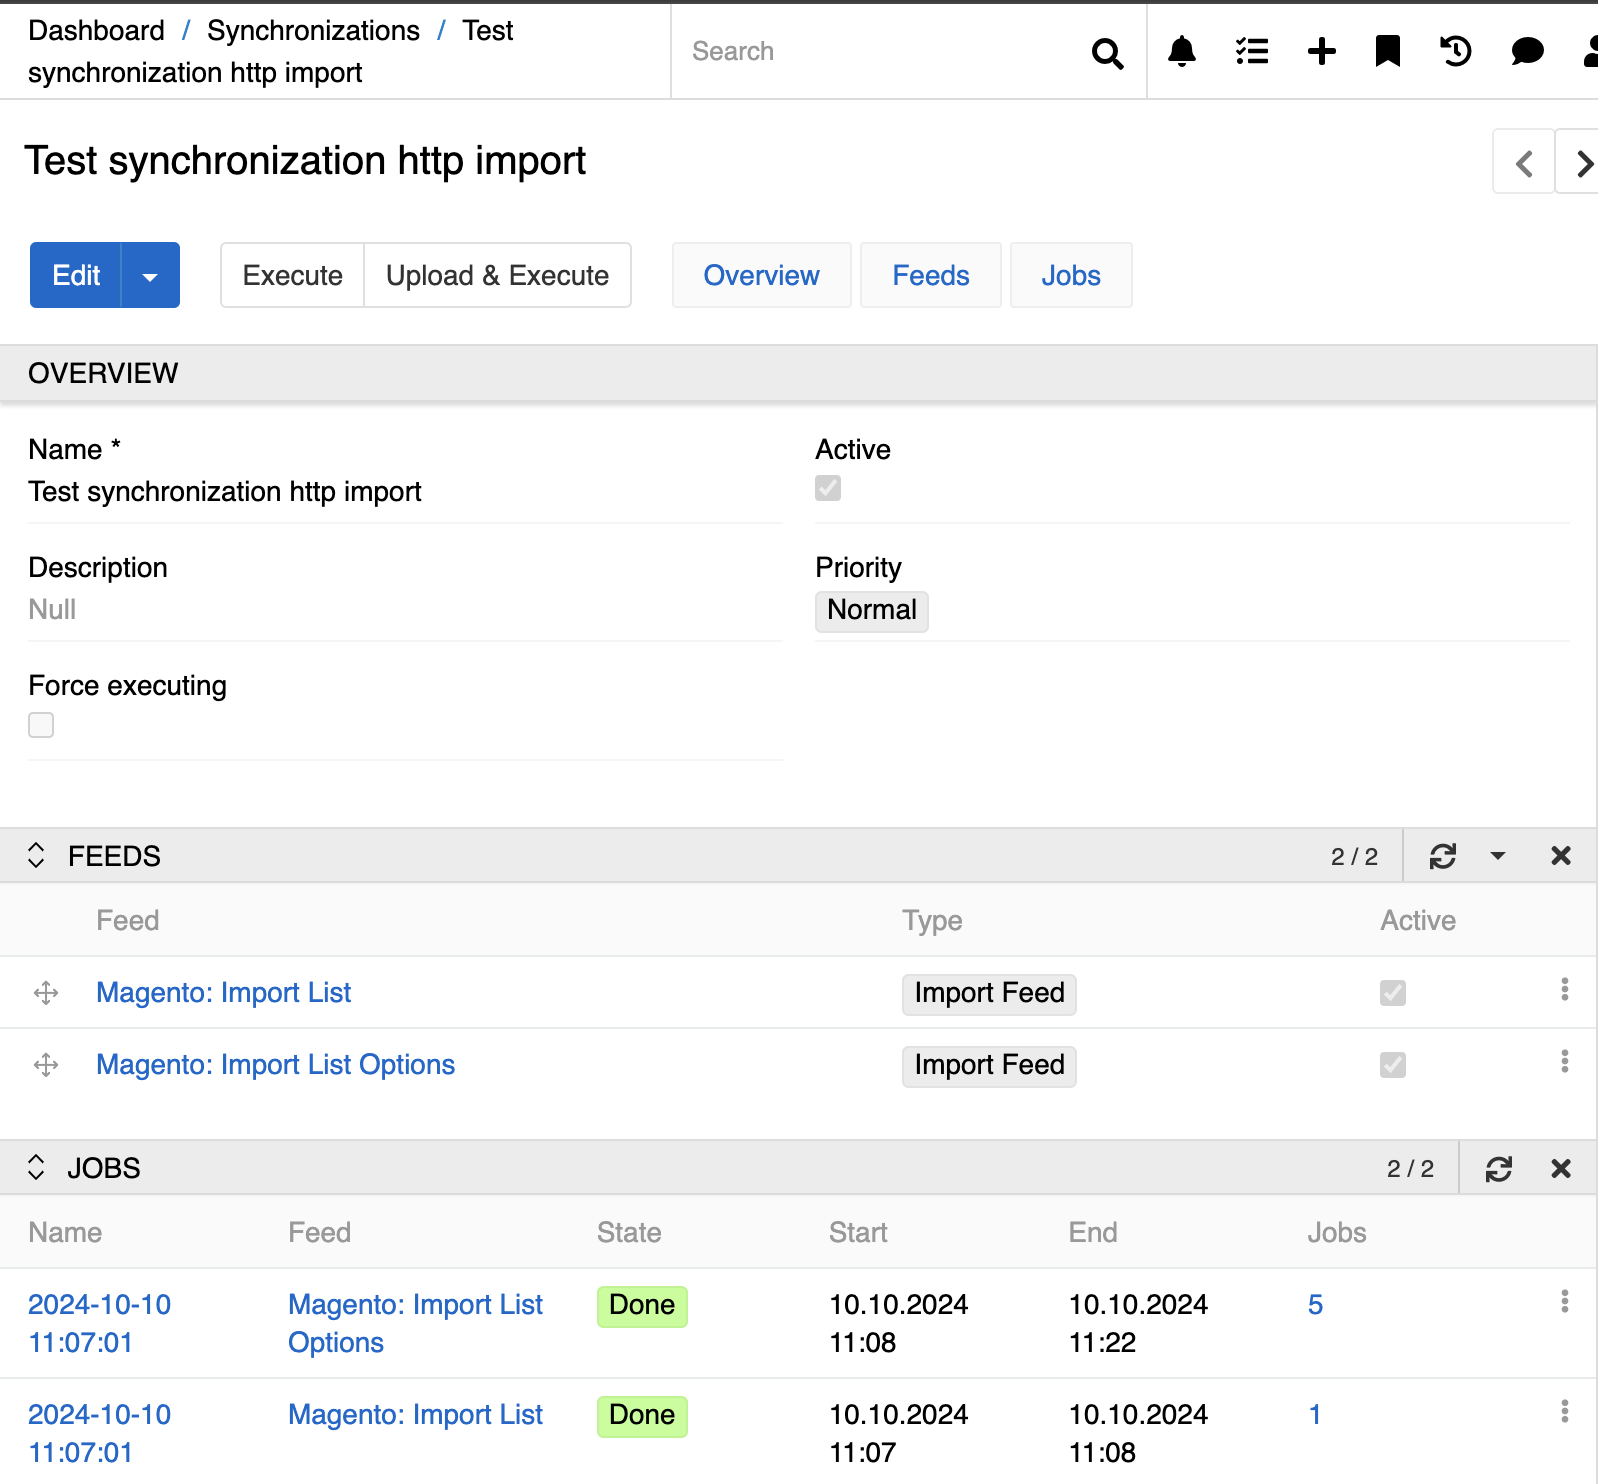Click the Start column header in Jobs

click(x=858, y=1233)
